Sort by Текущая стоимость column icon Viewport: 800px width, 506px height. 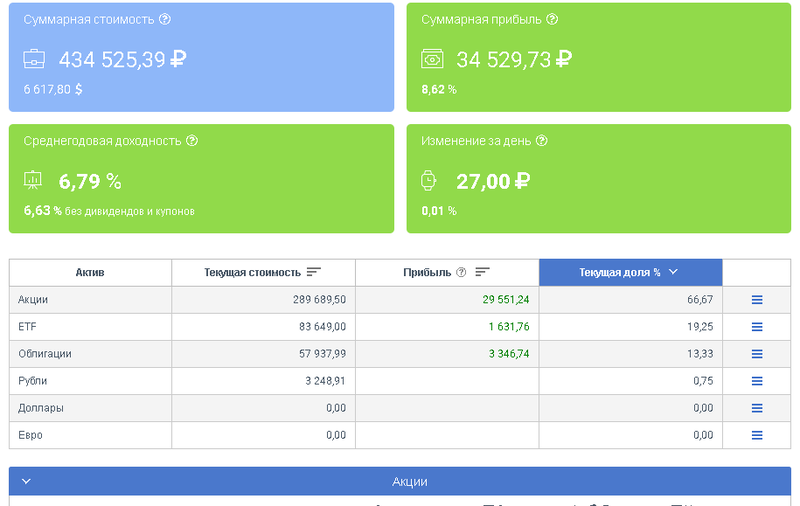314,272
